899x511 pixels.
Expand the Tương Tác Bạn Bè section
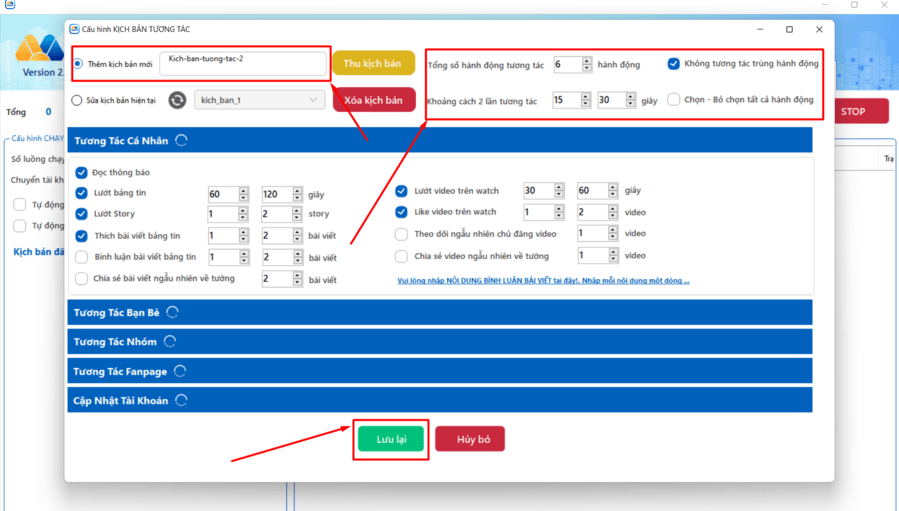[440, 312]
